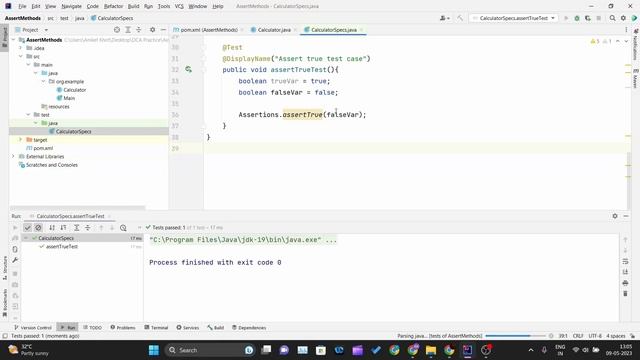
Task: Click the taskbar Search box
Action: 209,350
